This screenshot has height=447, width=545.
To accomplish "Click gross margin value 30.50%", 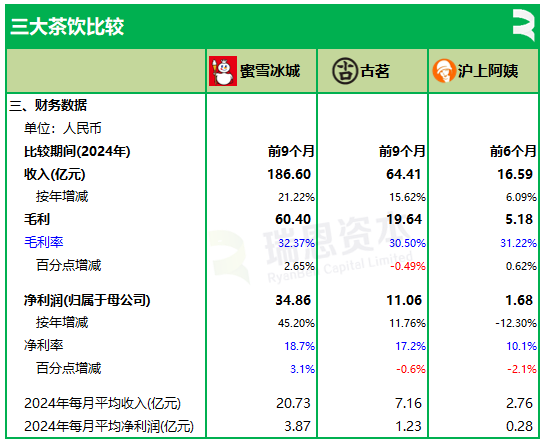I will pos(407,243).
